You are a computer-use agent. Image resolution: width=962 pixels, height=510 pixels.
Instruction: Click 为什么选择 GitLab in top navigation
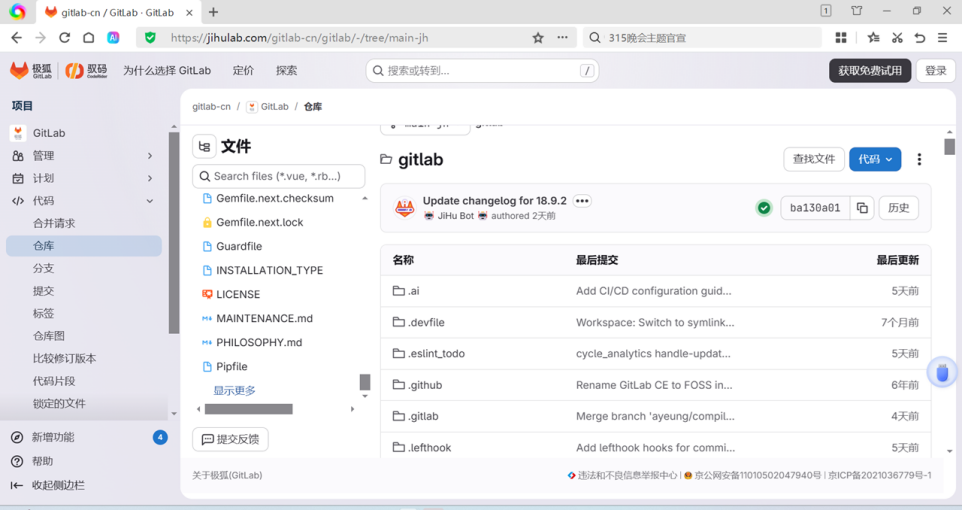(167, 71)
